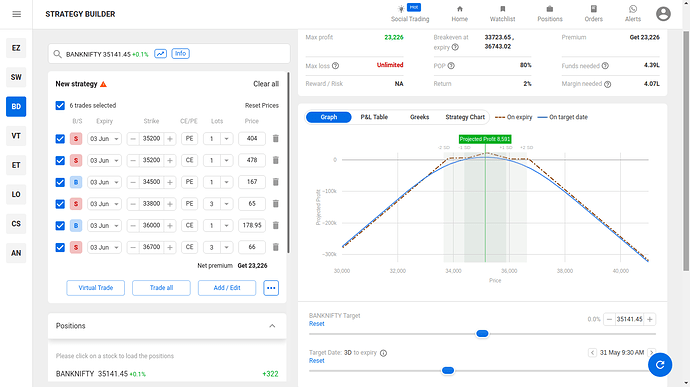Screen dimensions: 690x387
Task: Open lots dropdown for 33800 PE row
Action: click(217, 204)
